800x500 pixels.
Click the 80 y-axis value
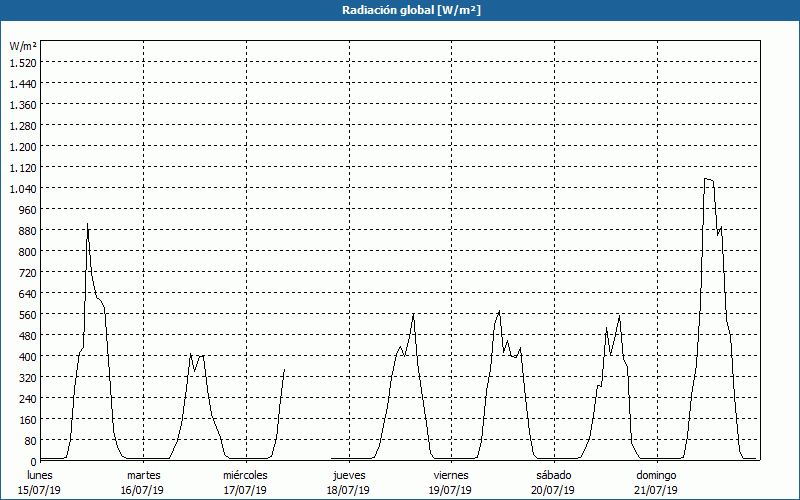[31, 441]
